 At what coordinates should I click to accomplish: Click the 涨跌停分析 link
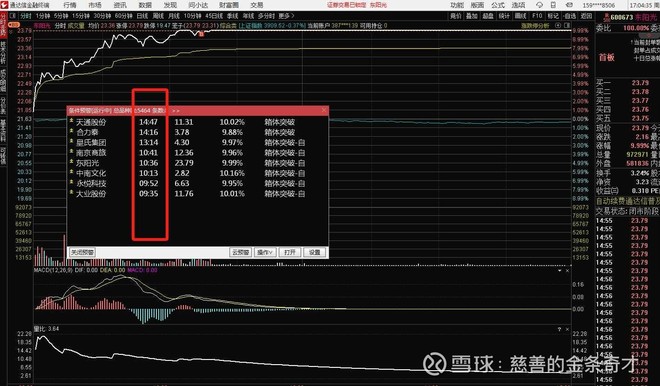[535, 26]
